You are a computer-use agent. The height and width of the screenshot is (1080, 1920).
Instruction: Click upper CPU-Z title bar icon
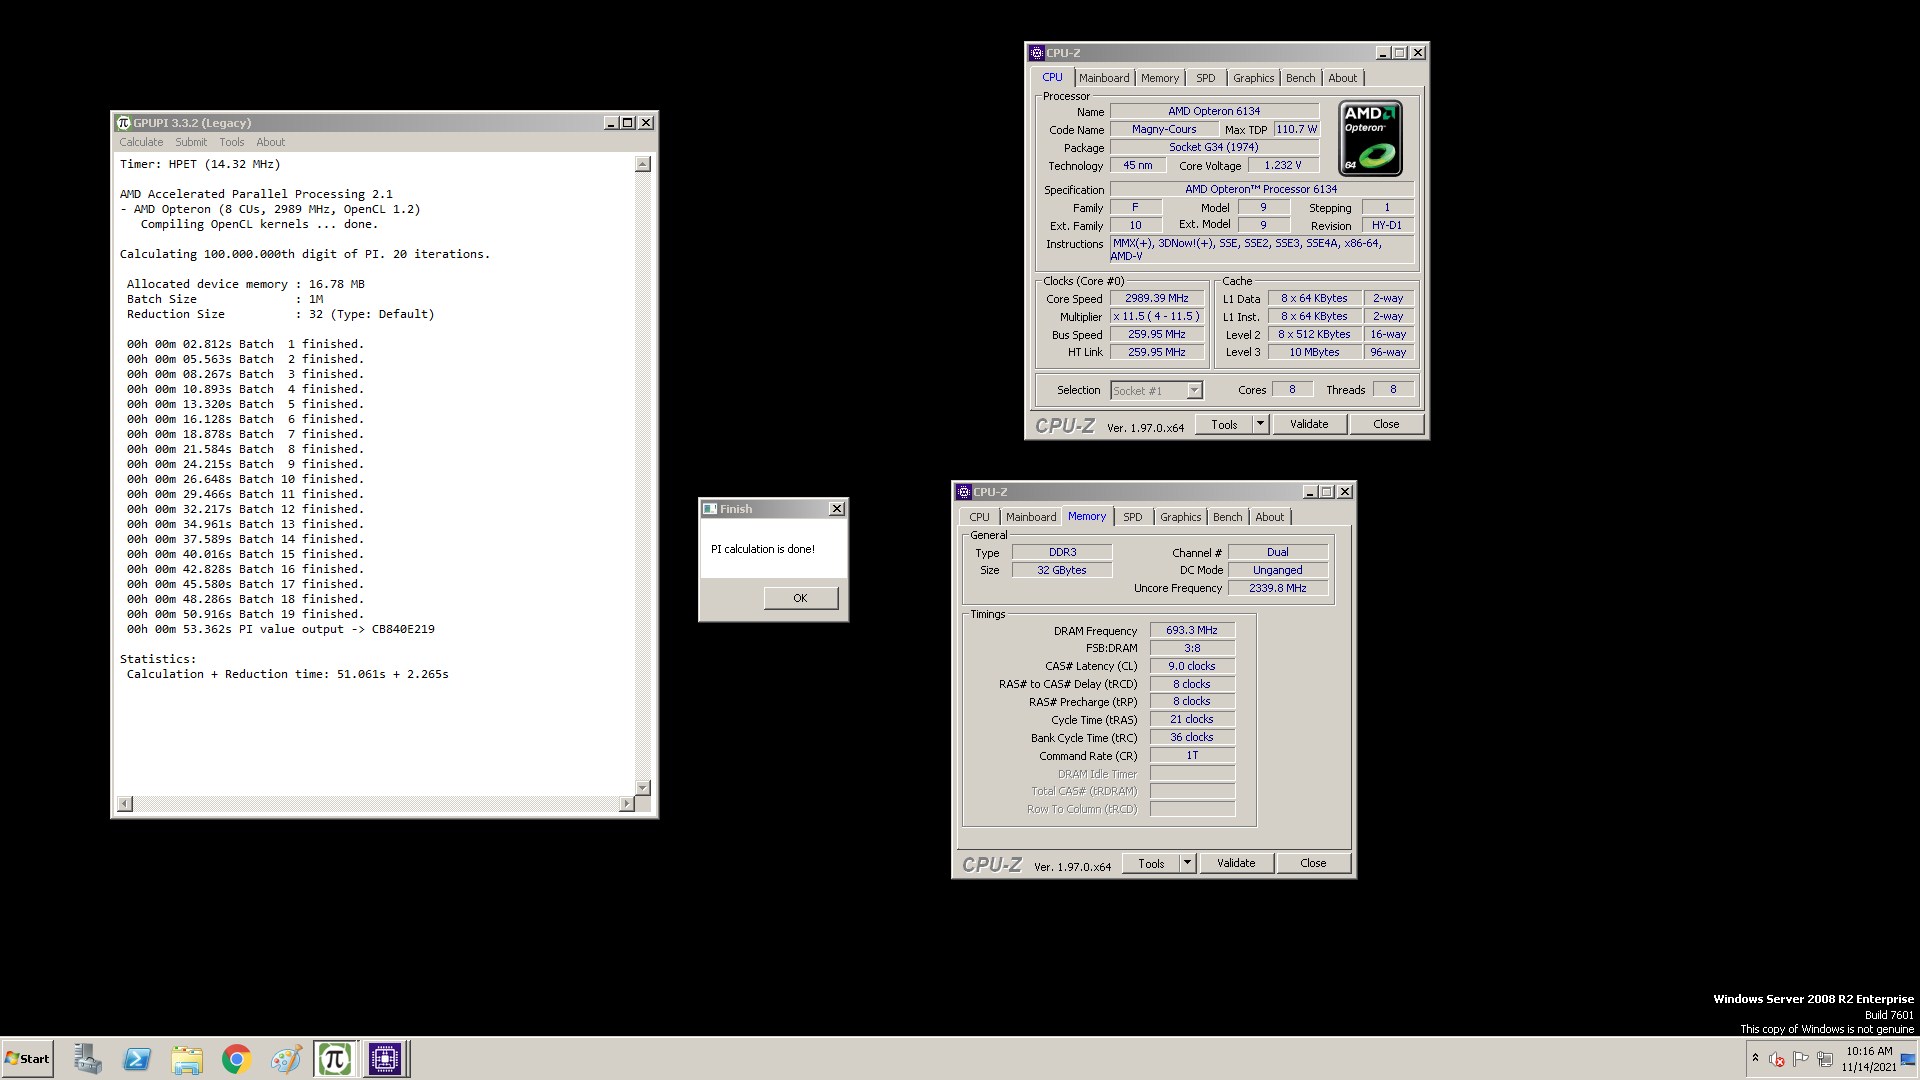click(1037, 53)
